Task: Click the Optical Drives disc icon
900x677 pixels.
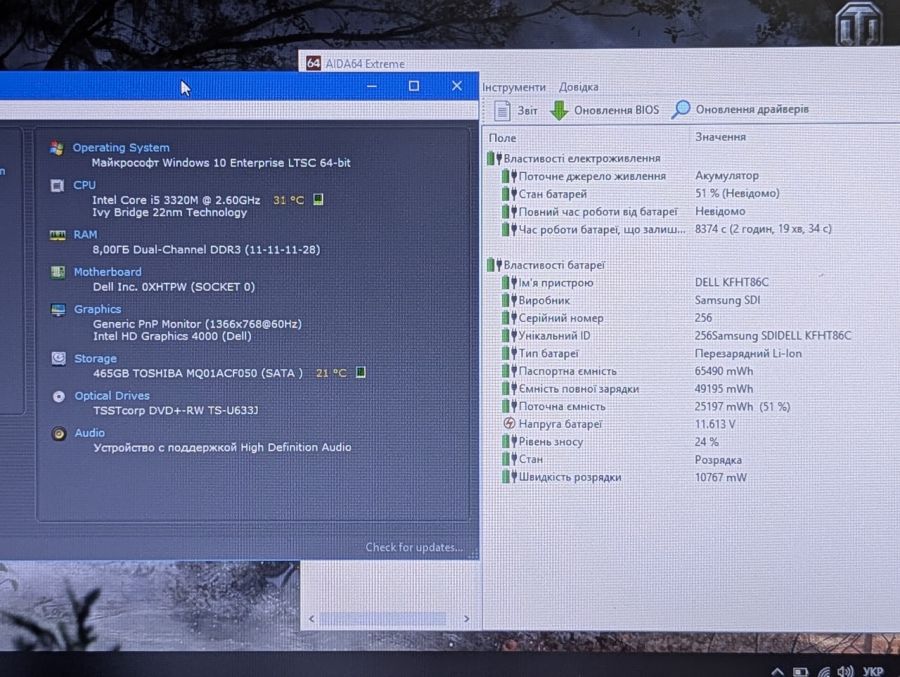Action: click(x=59, y=396)
